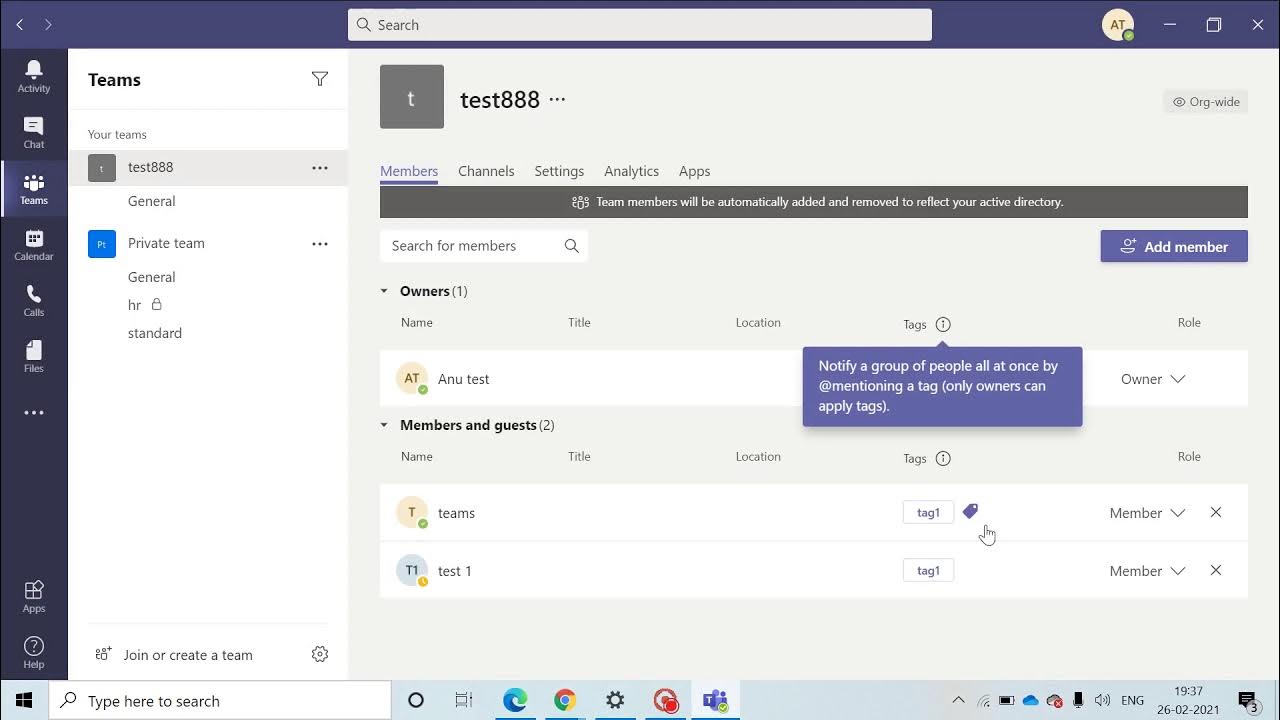The width and height of the screenshot is (1280, 720).
Task: Select the Teams sidebar icon
Action: [x=34, y=188]
